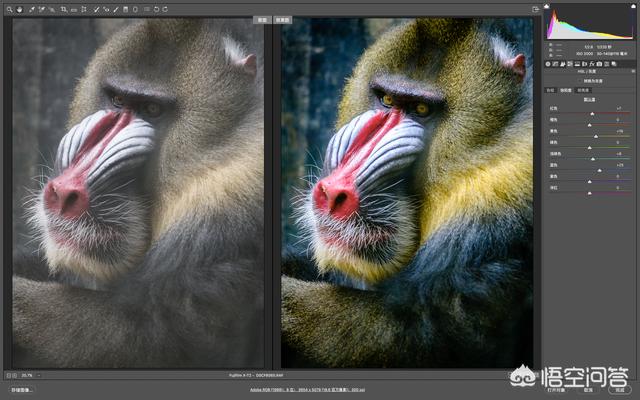
Task: Click the zoom percentage field at bottom left
Action: (x=27, y=375)
